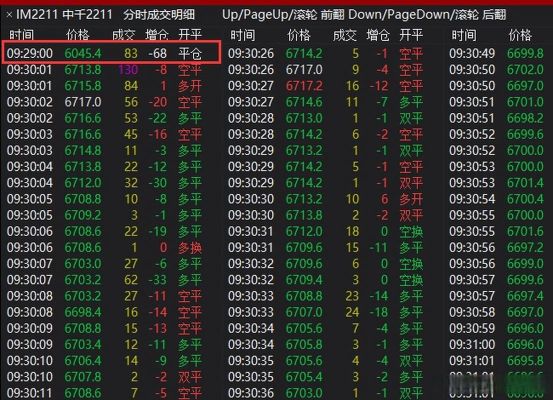Select price 6714.6
Screen dimensions: 553x400
point(304,102)
